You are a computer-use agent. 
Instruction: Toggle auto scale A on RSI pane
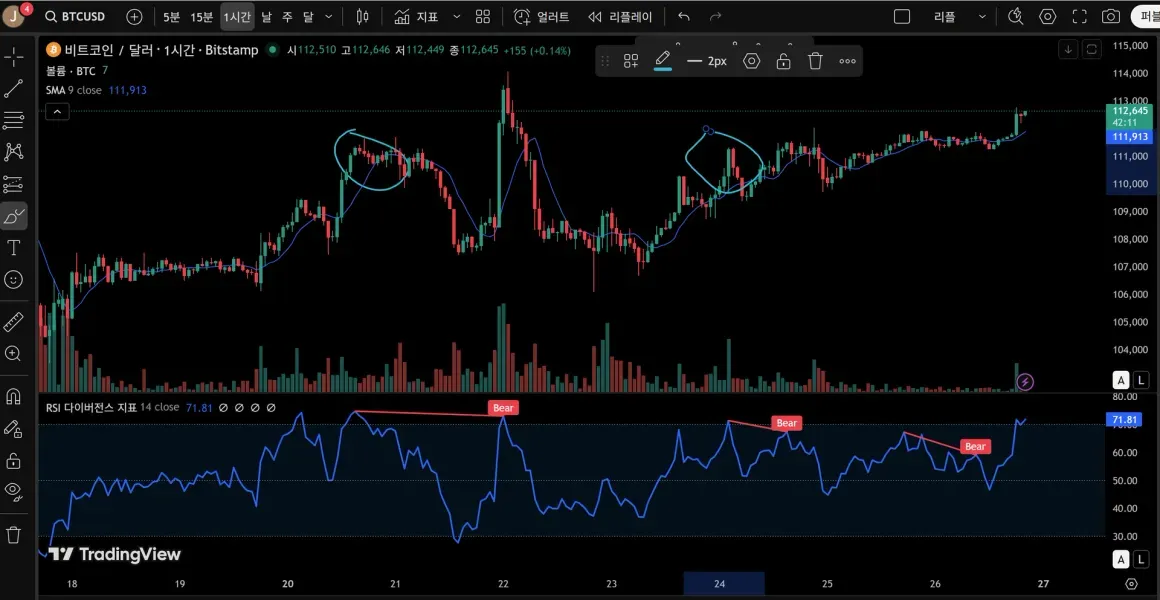click(x=1122, y=559)
